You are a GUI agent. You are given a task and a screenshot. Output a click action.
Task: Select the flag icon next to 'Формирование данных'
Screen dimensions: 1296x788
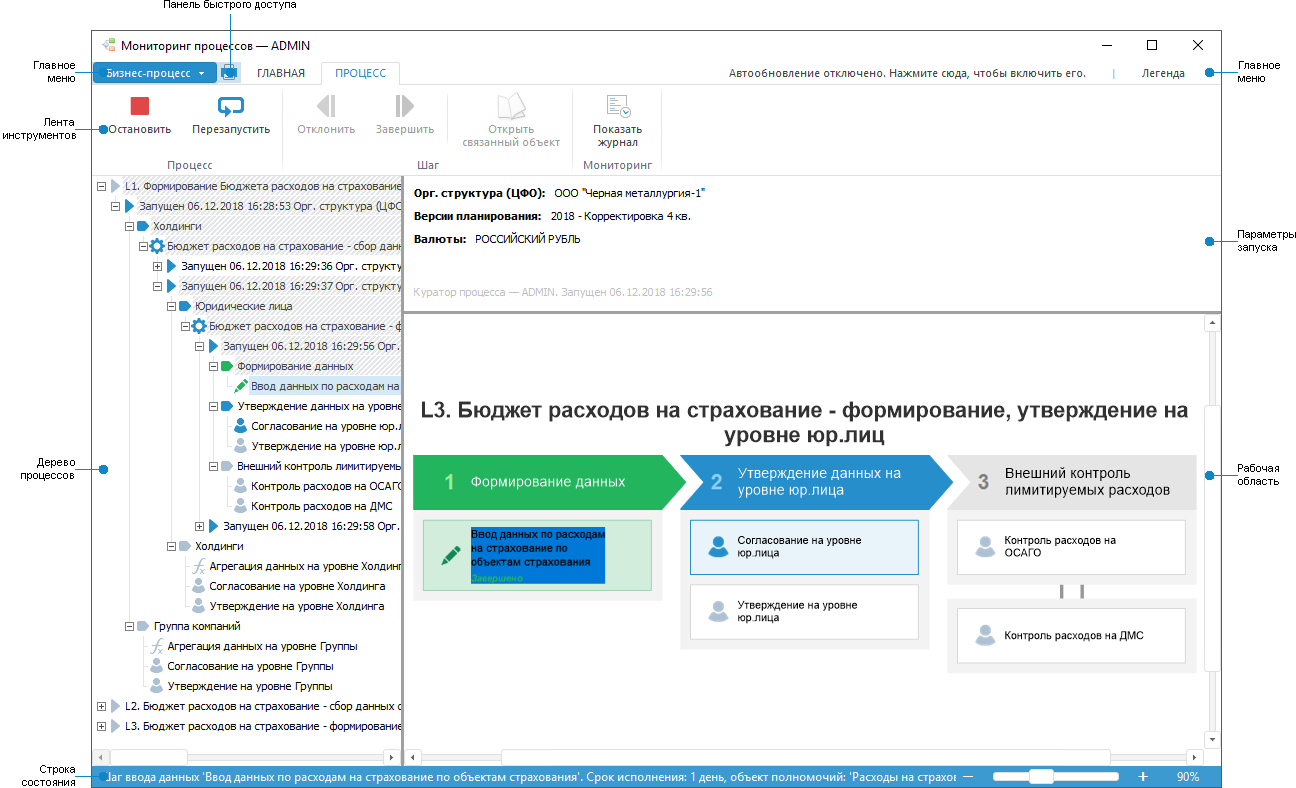pos(227,366)
